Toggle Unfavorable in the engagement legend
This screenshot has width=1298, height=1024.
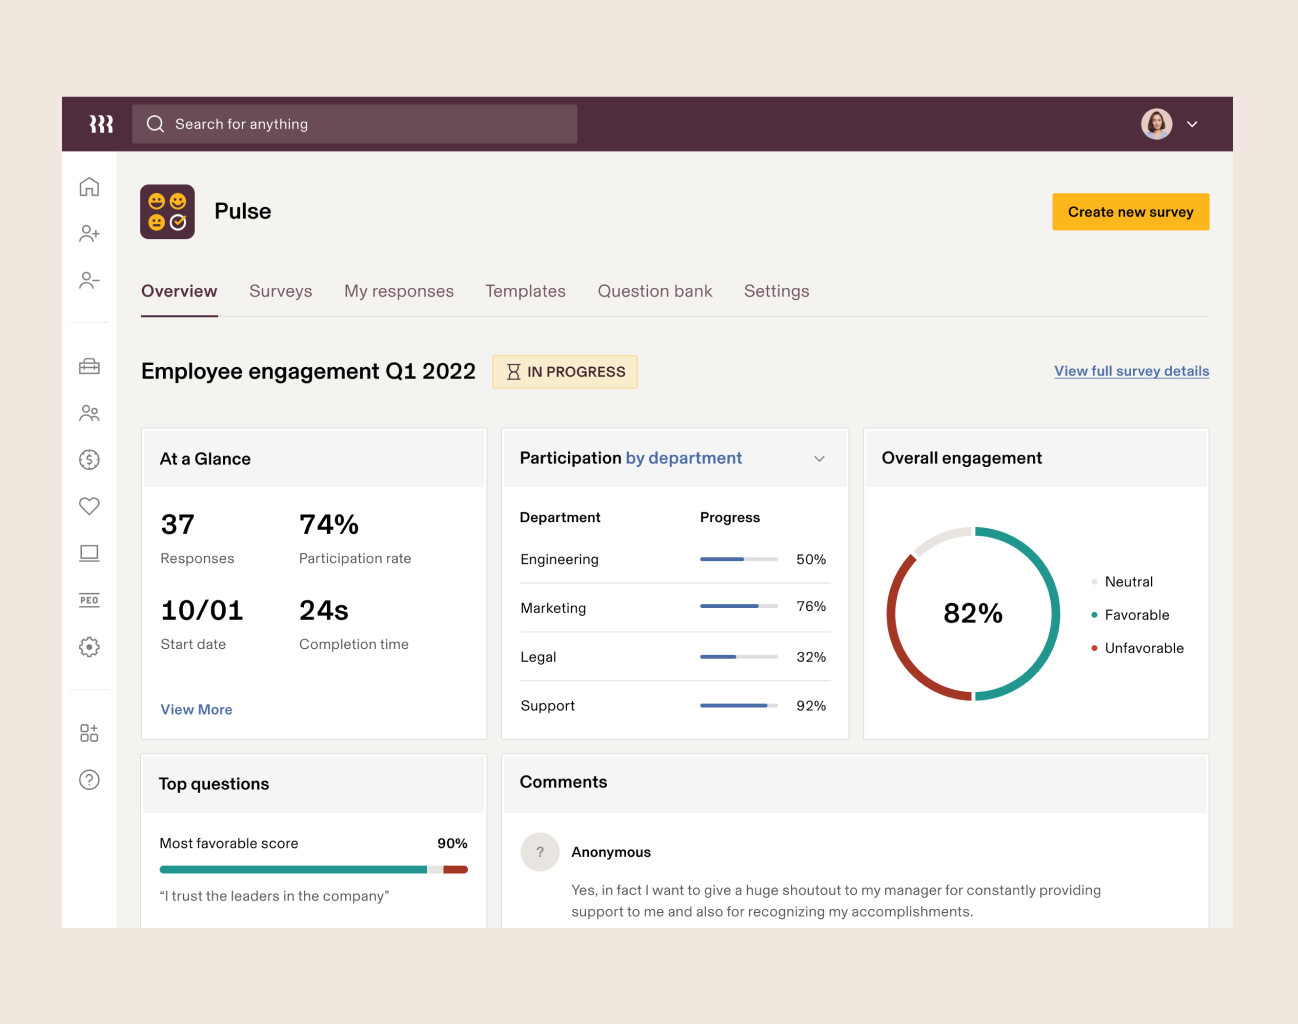(x=1144, y=648)
